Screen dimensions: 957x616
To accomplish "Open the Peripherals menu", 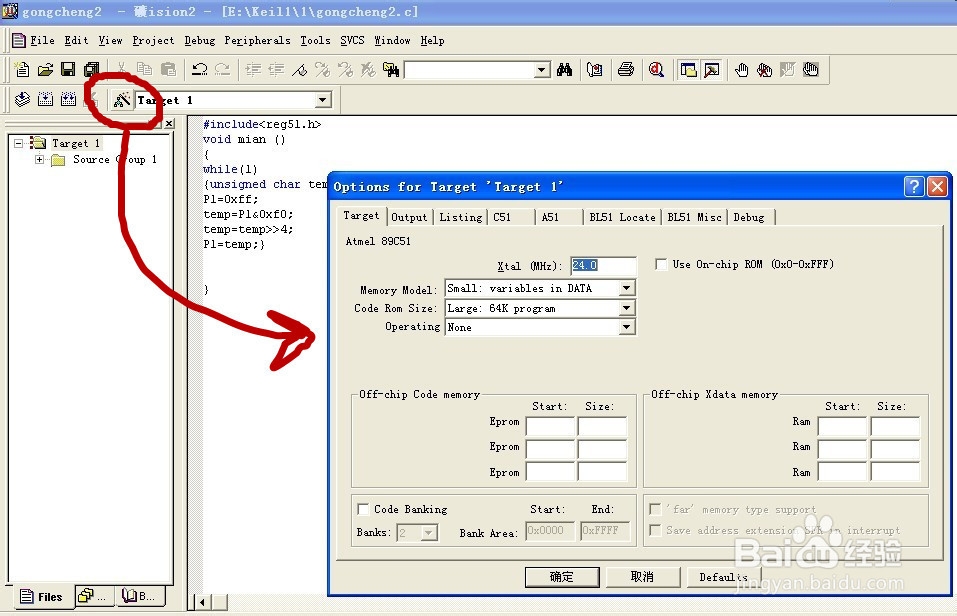I will coord(257,40).
